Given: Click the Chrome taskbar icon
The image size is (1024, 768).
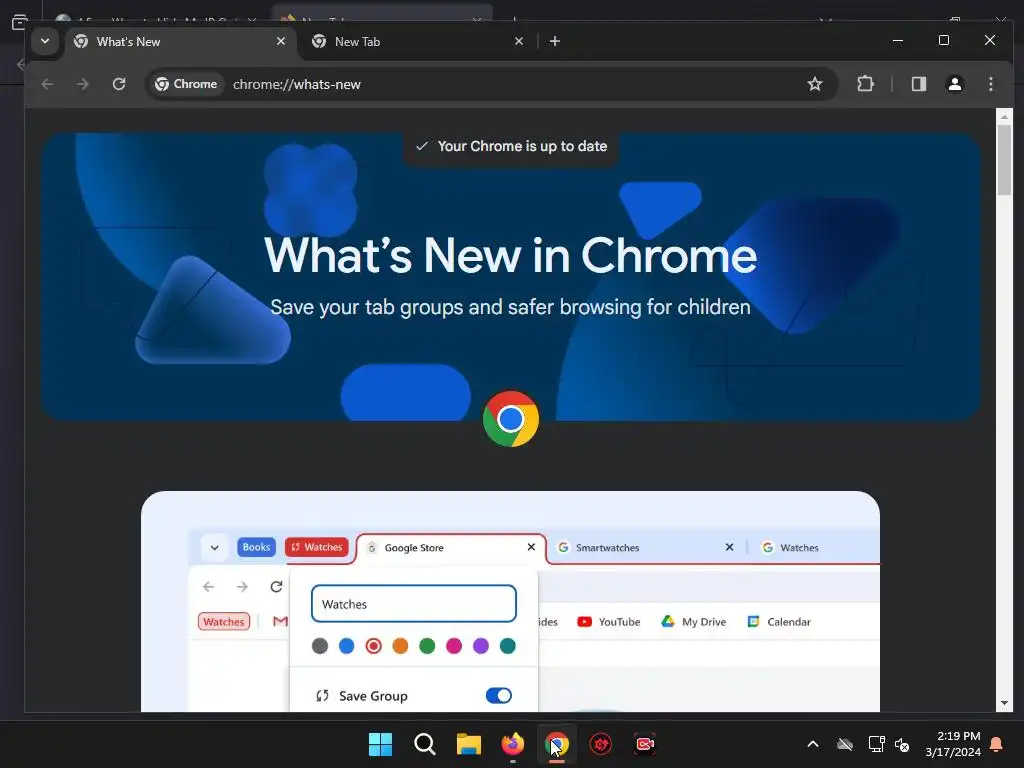Looking at the screenshot, I should click(x=557, y=744).
